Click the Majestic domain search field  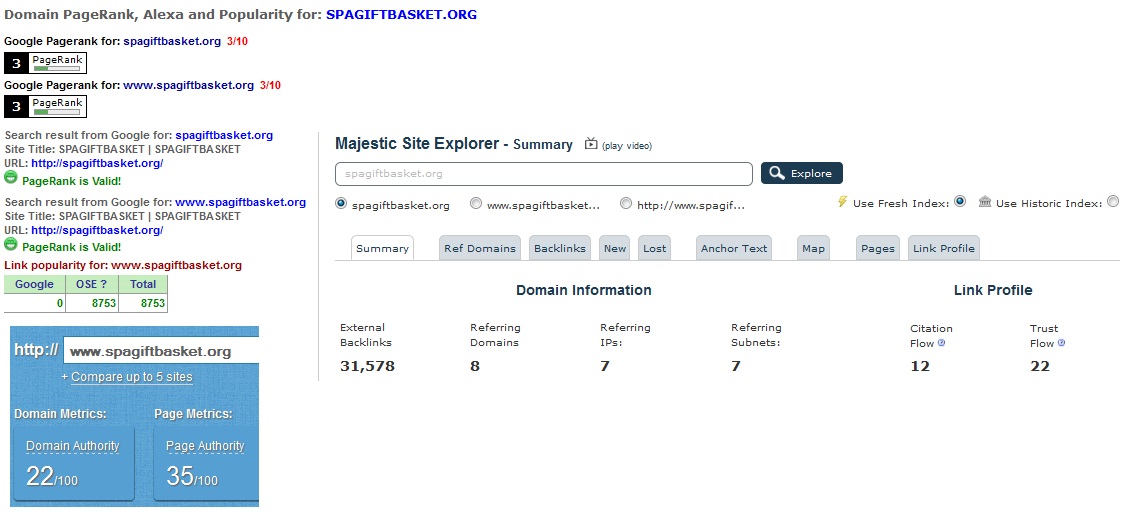pyautogui.click(x=544, y=174)
